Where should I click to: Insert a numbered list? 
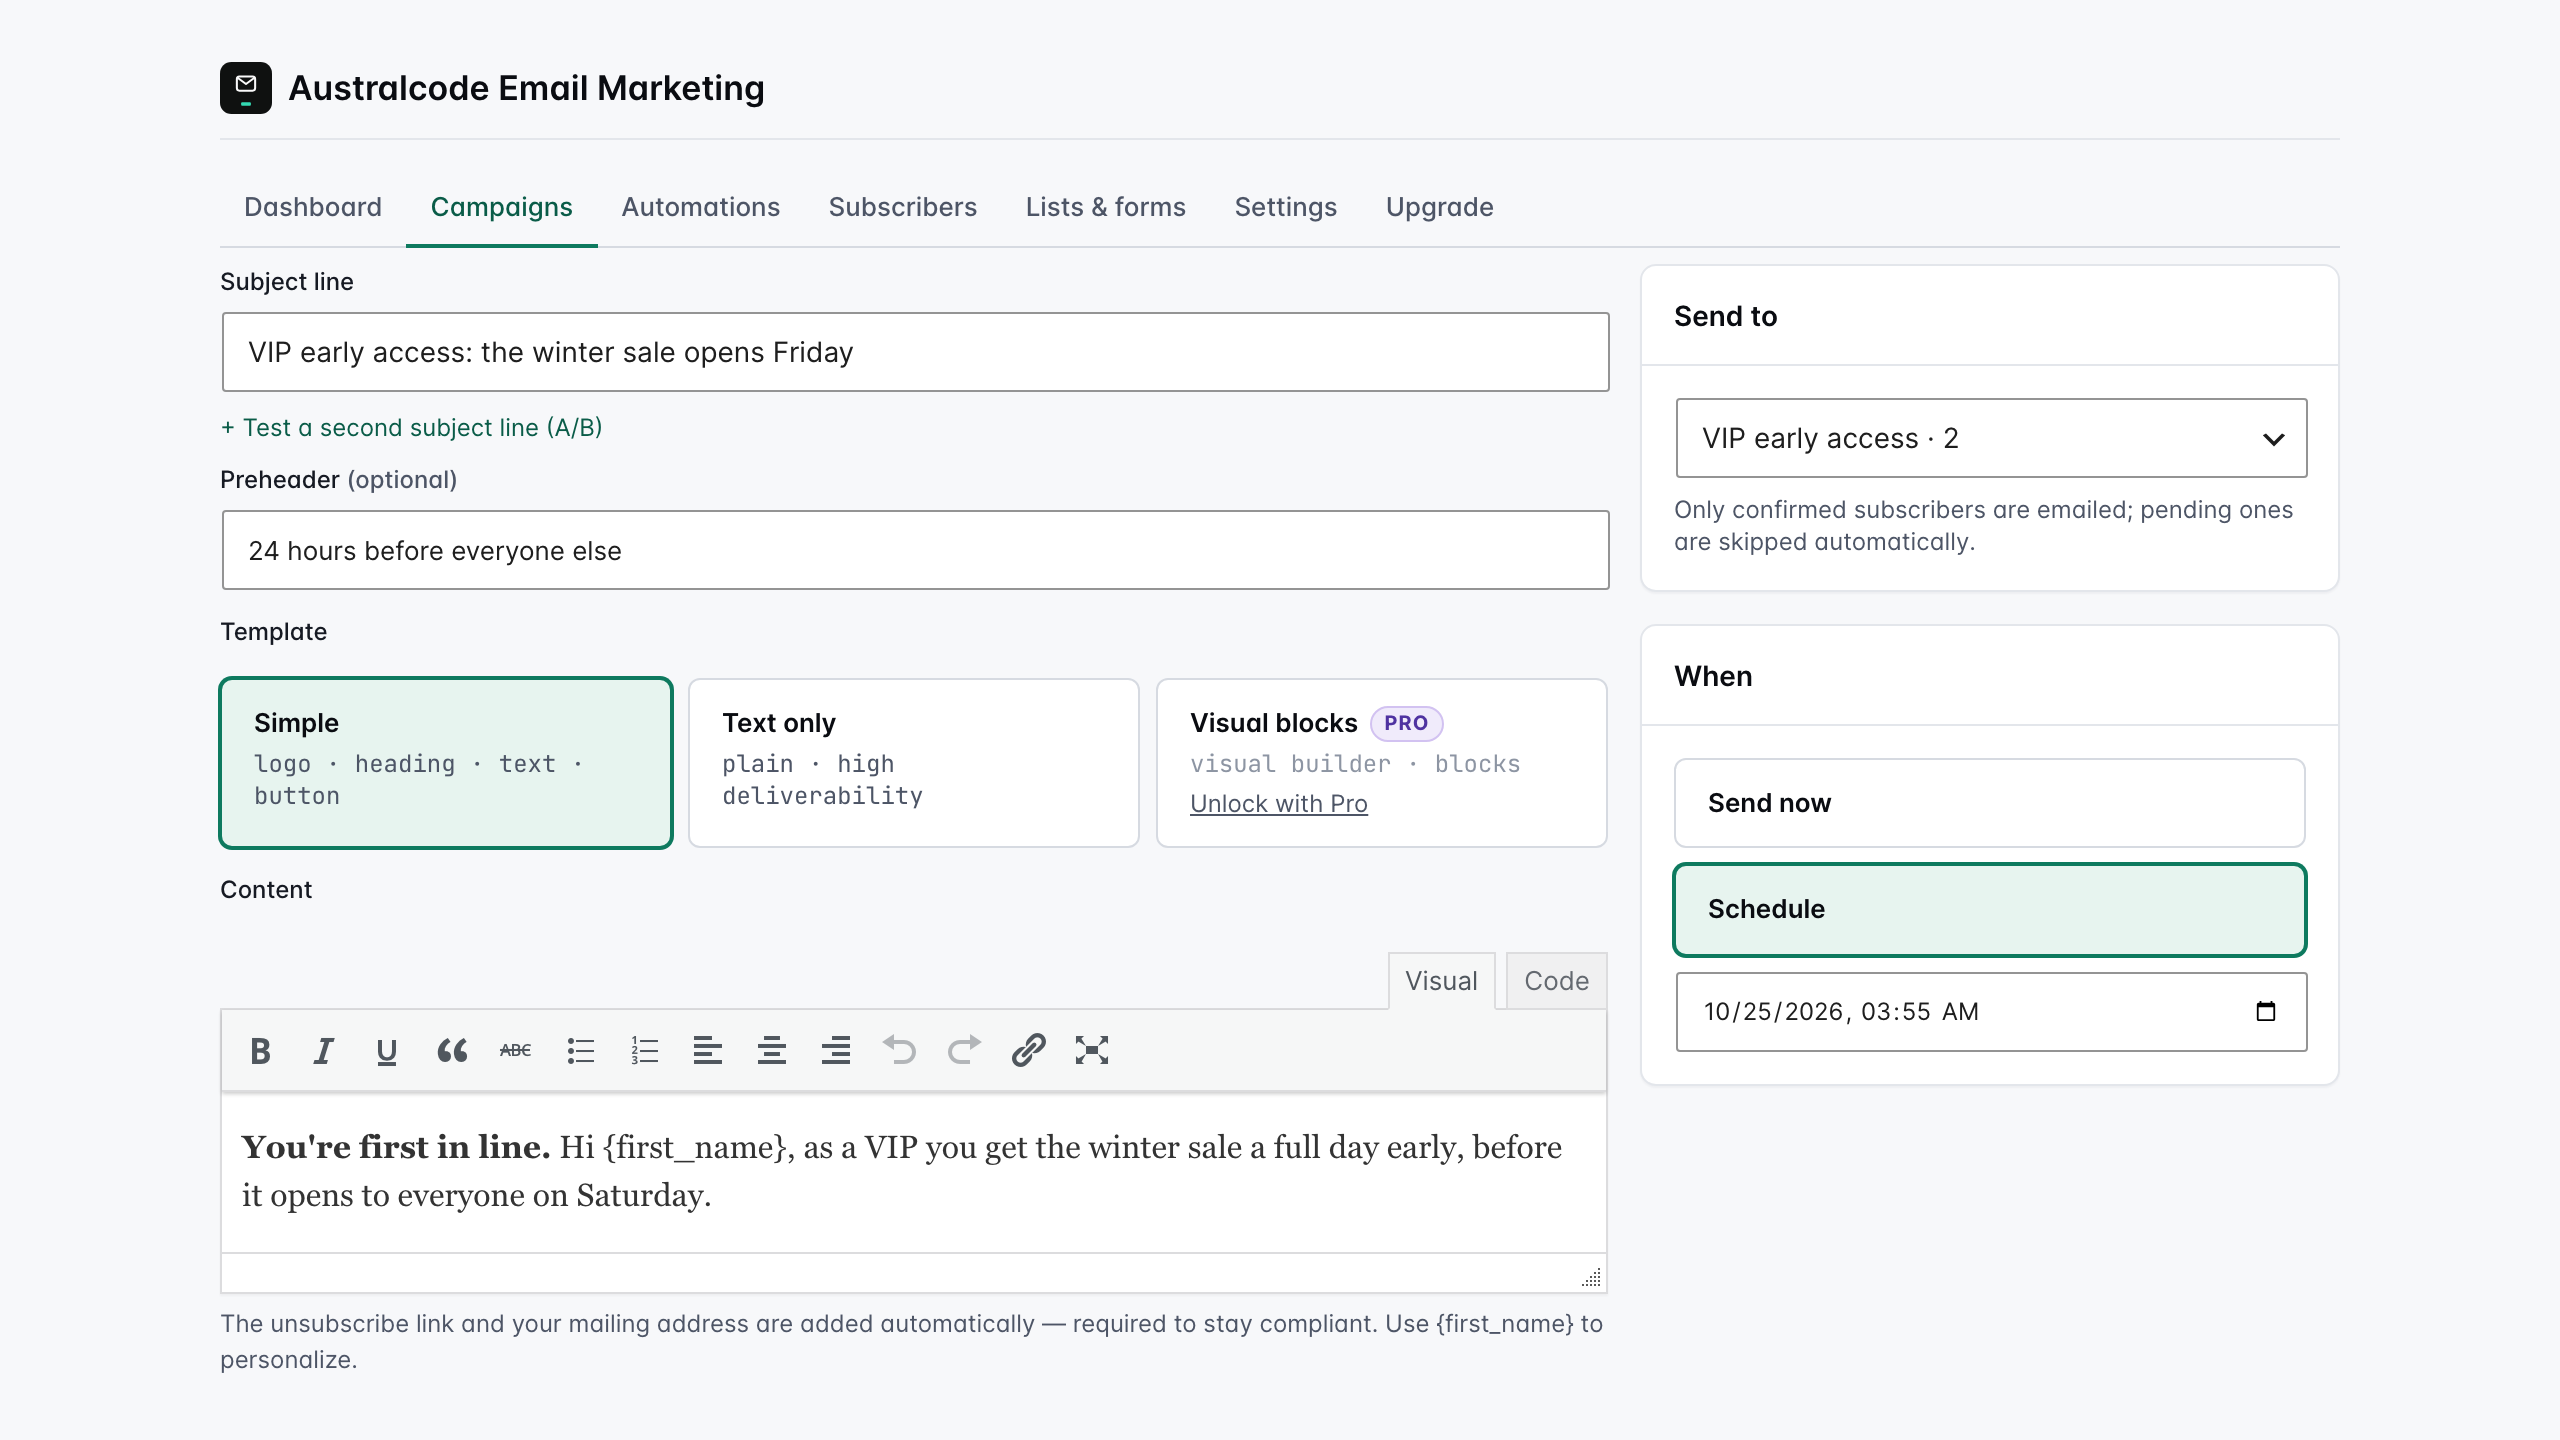click(x=644, y=1050)
